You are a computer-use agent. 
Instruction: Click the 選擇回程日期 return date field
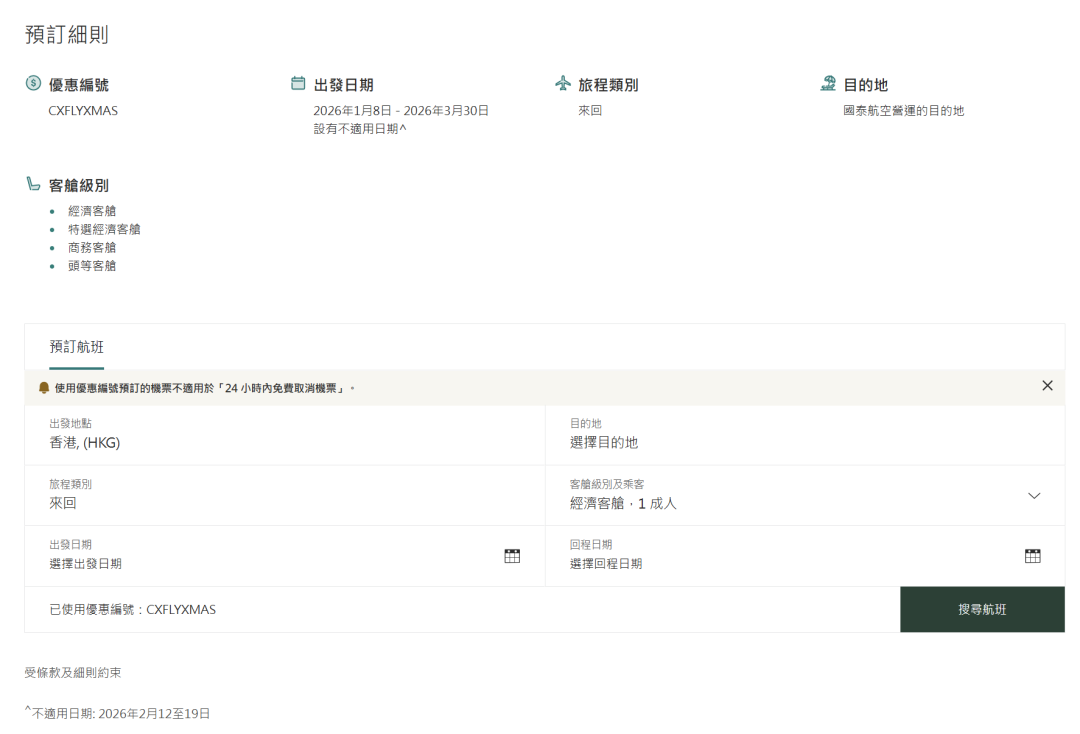[x=606, y=564]
